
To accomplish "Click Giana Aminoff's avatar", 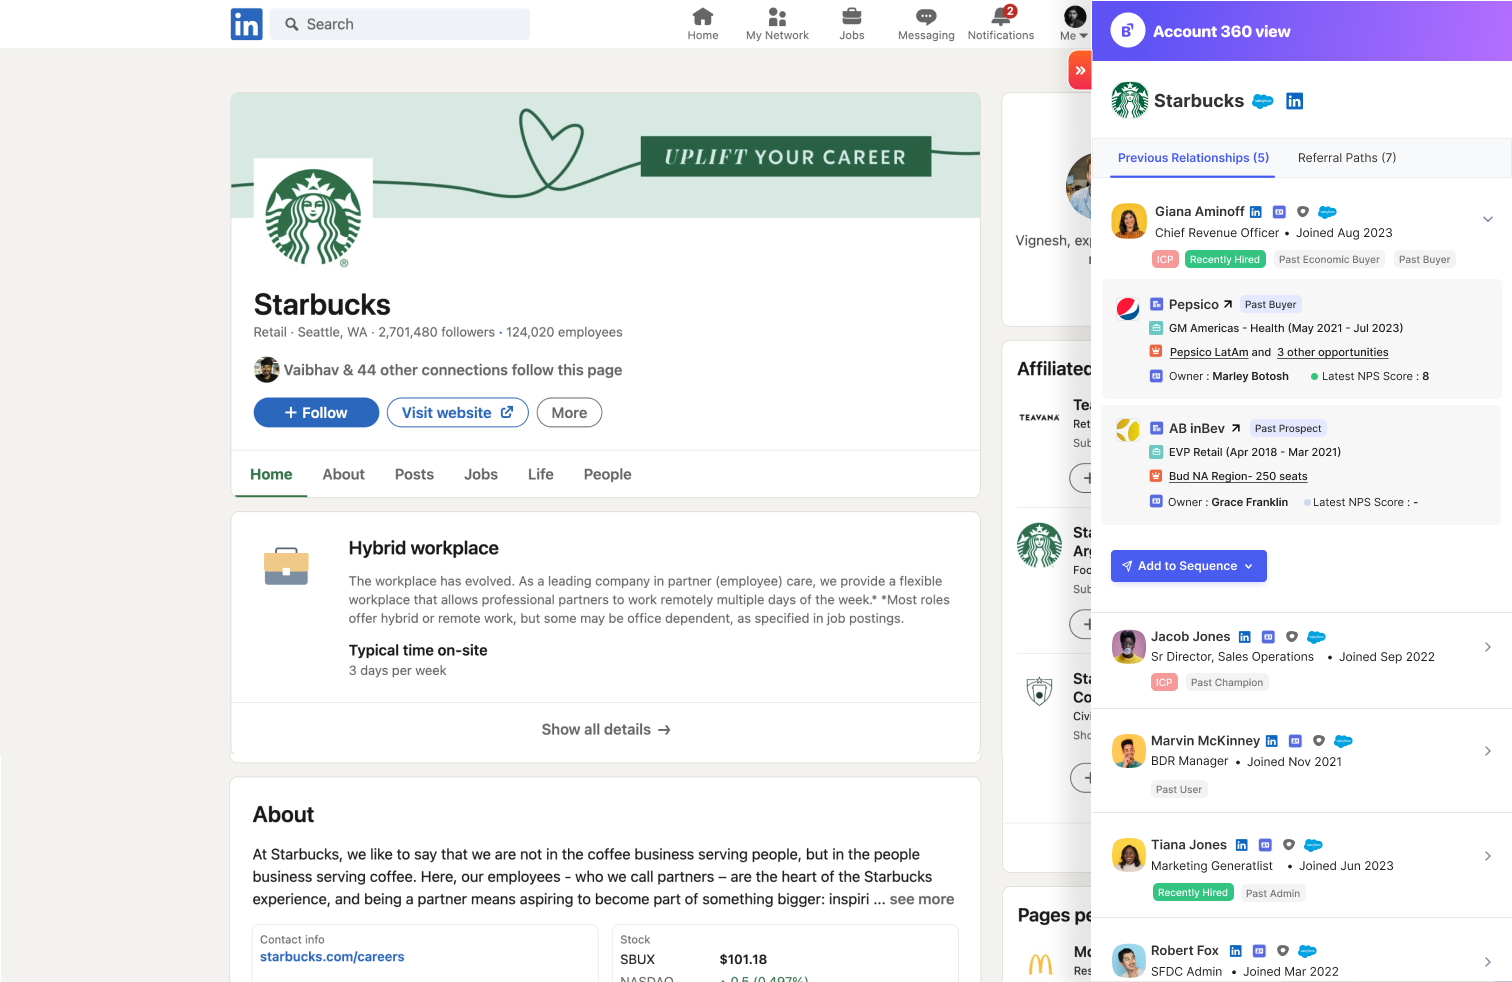I will point(1129,221).
